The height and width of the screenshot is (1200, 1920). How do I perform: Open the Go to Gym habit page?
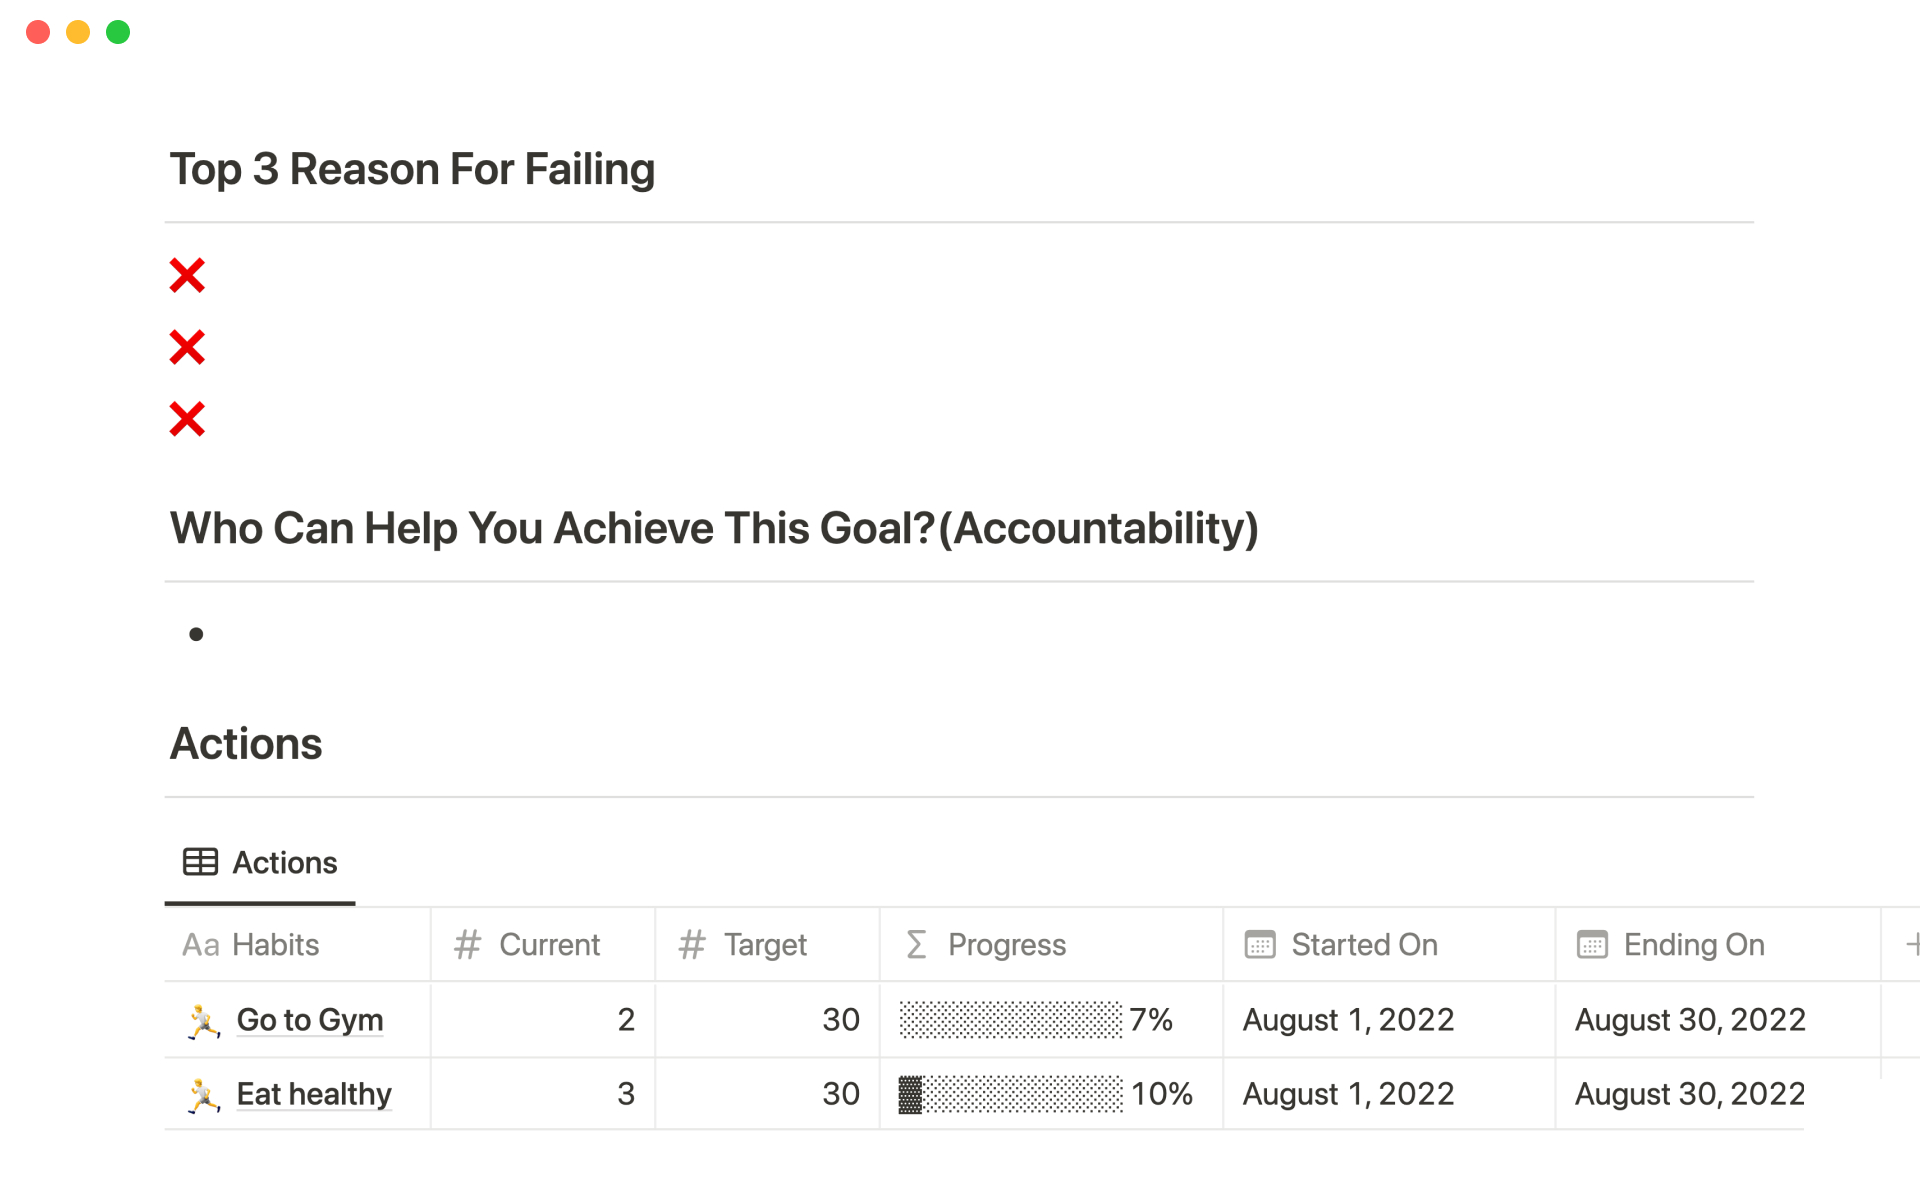pos(310,1020)
